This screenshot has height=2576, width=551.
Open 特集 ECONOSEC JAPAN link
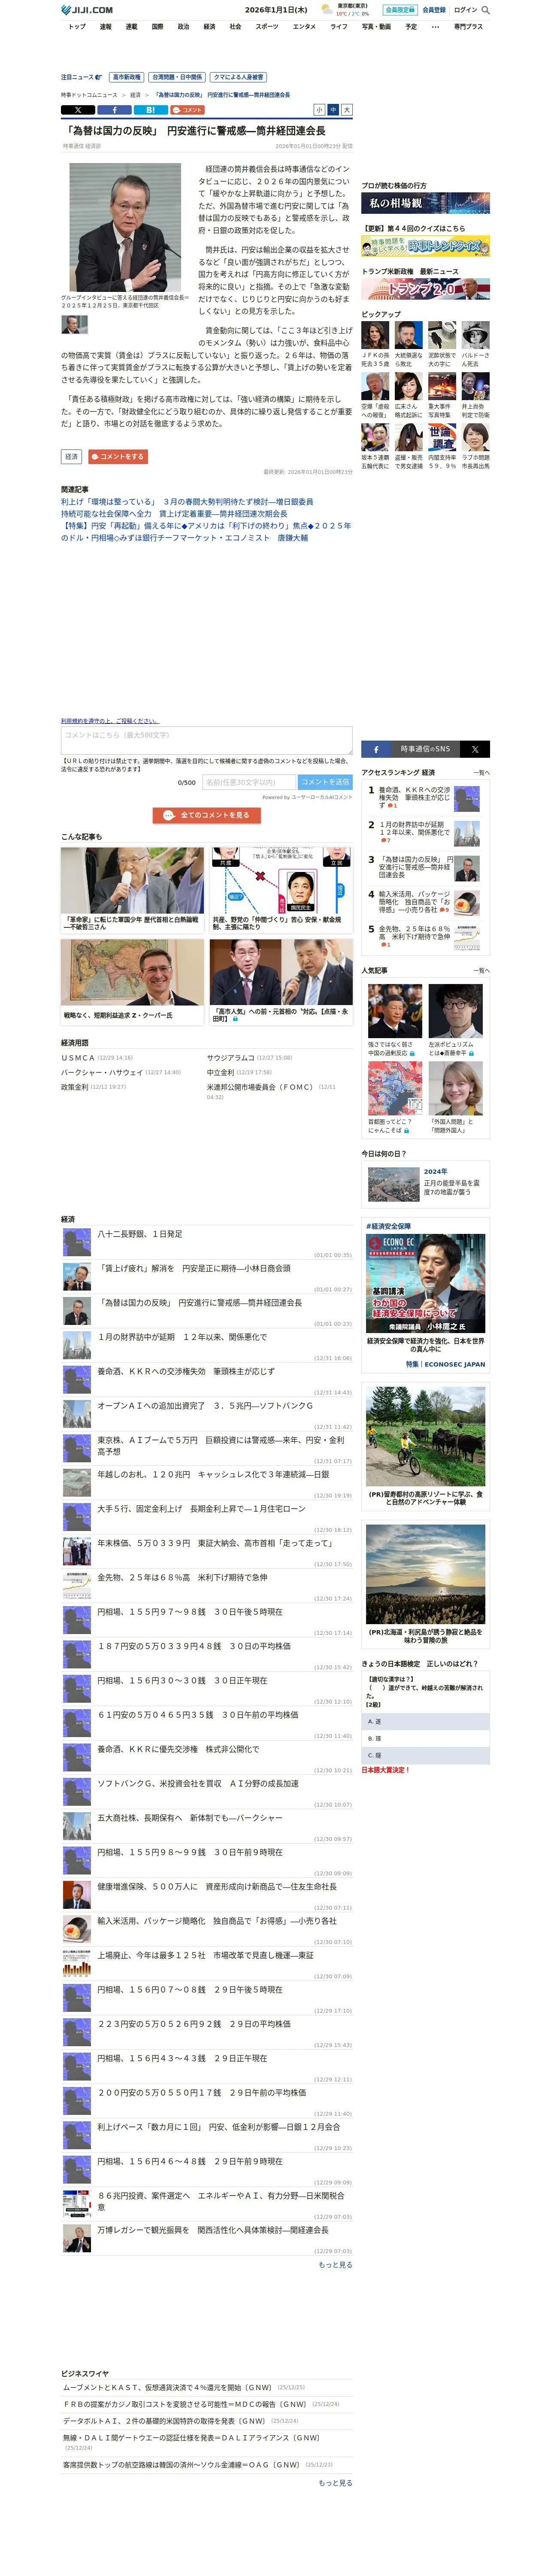tap(445, 1364)
